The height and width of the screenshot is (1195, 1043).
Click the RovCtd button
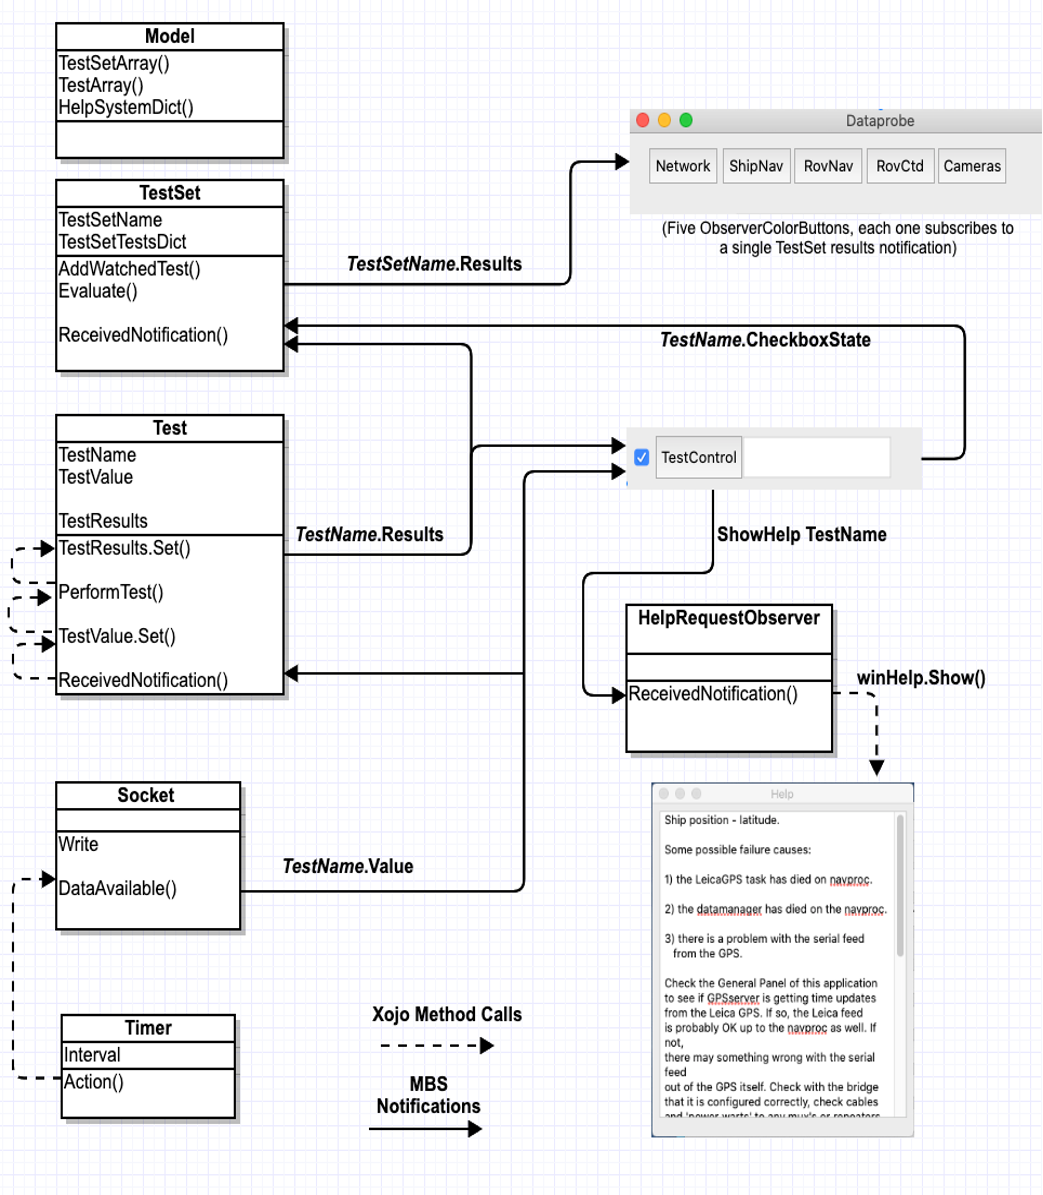point(900,166)
